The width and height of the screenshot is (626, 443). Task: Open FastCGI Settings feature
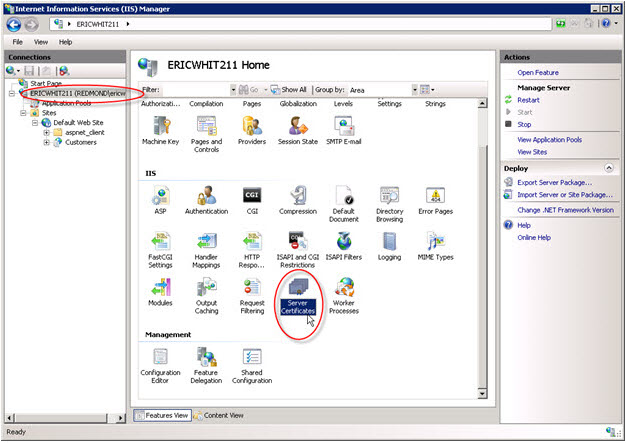tap(160, 250)
